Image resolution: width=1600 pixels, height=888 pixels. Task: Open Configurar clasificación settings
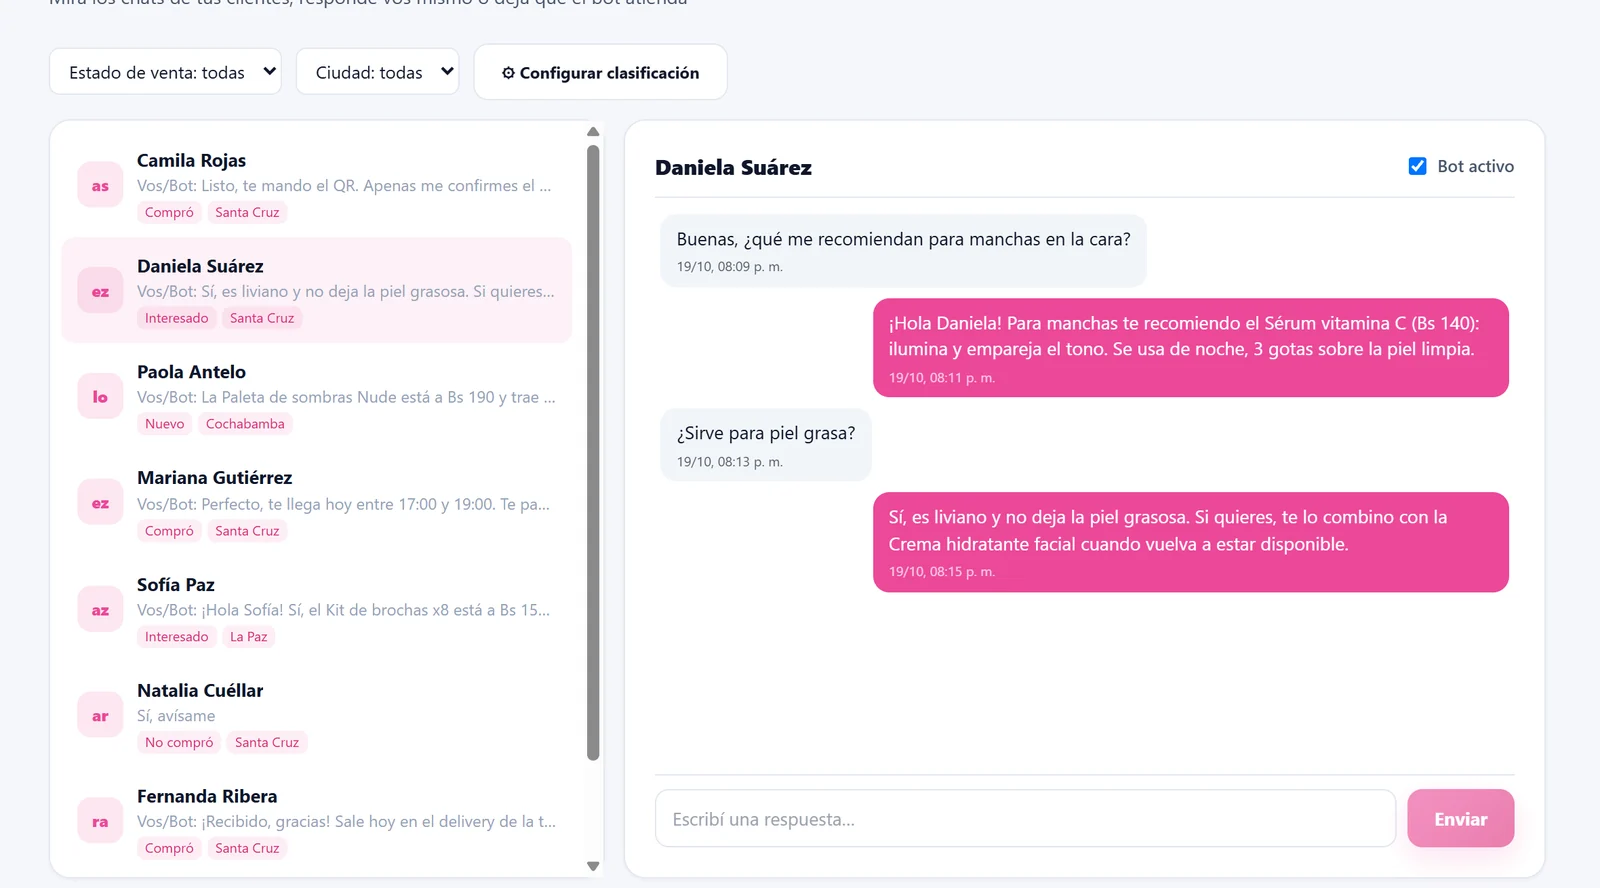tap(600, 72)
